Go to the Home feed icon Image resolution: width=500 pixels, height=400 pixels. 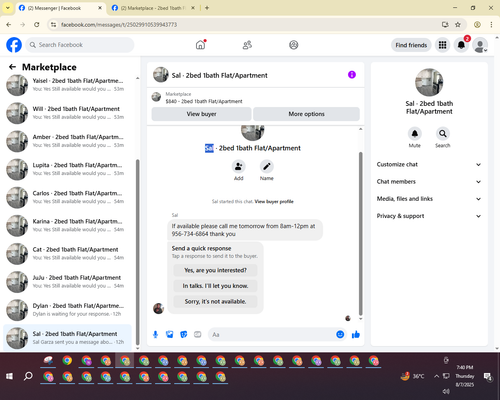200,45
